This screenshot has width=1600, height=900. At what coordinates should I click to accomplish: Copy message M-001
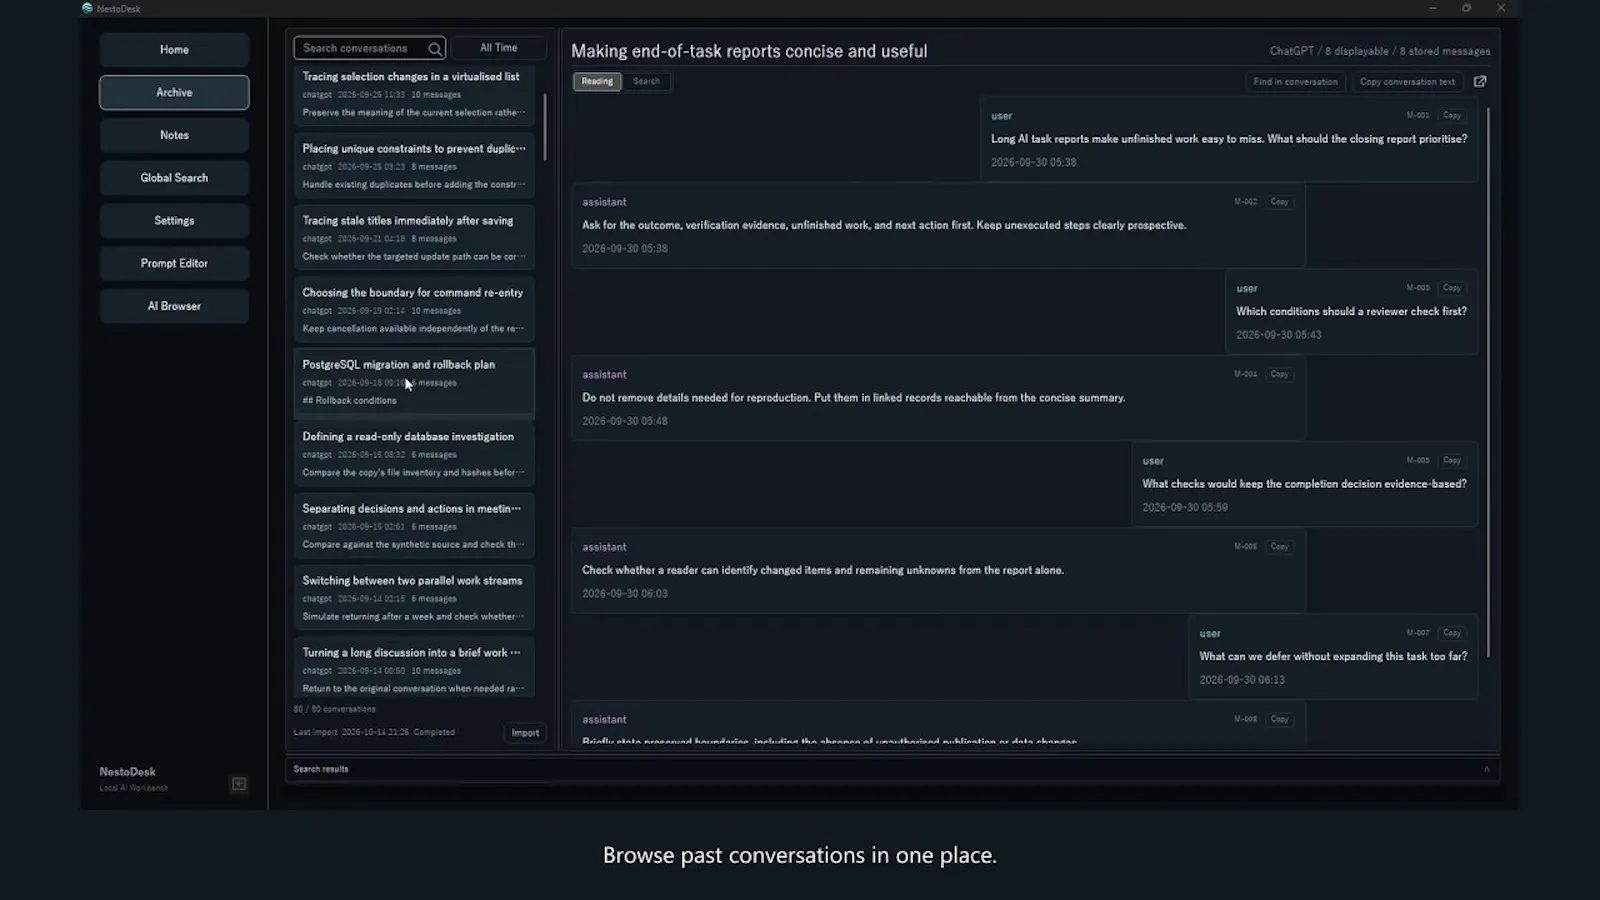tap(1452, 116)
